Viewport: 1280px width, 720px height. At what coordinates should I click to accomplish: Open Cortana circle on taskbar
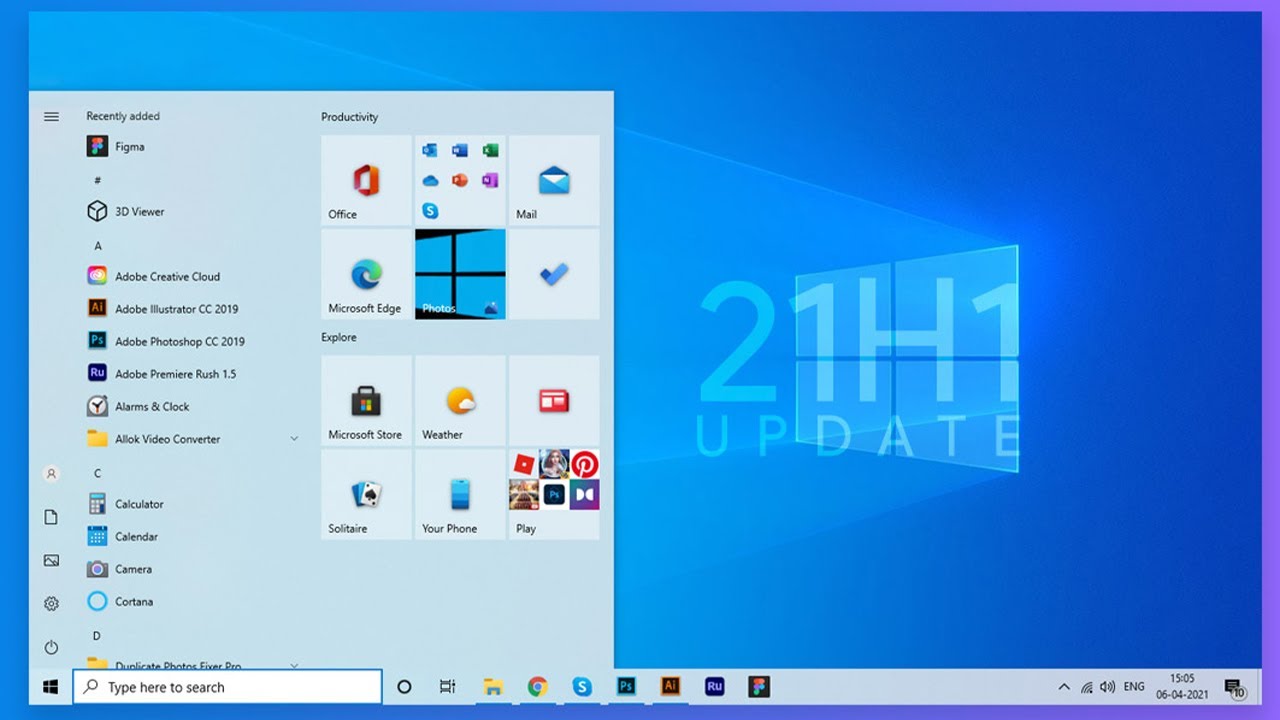[404, 687]
